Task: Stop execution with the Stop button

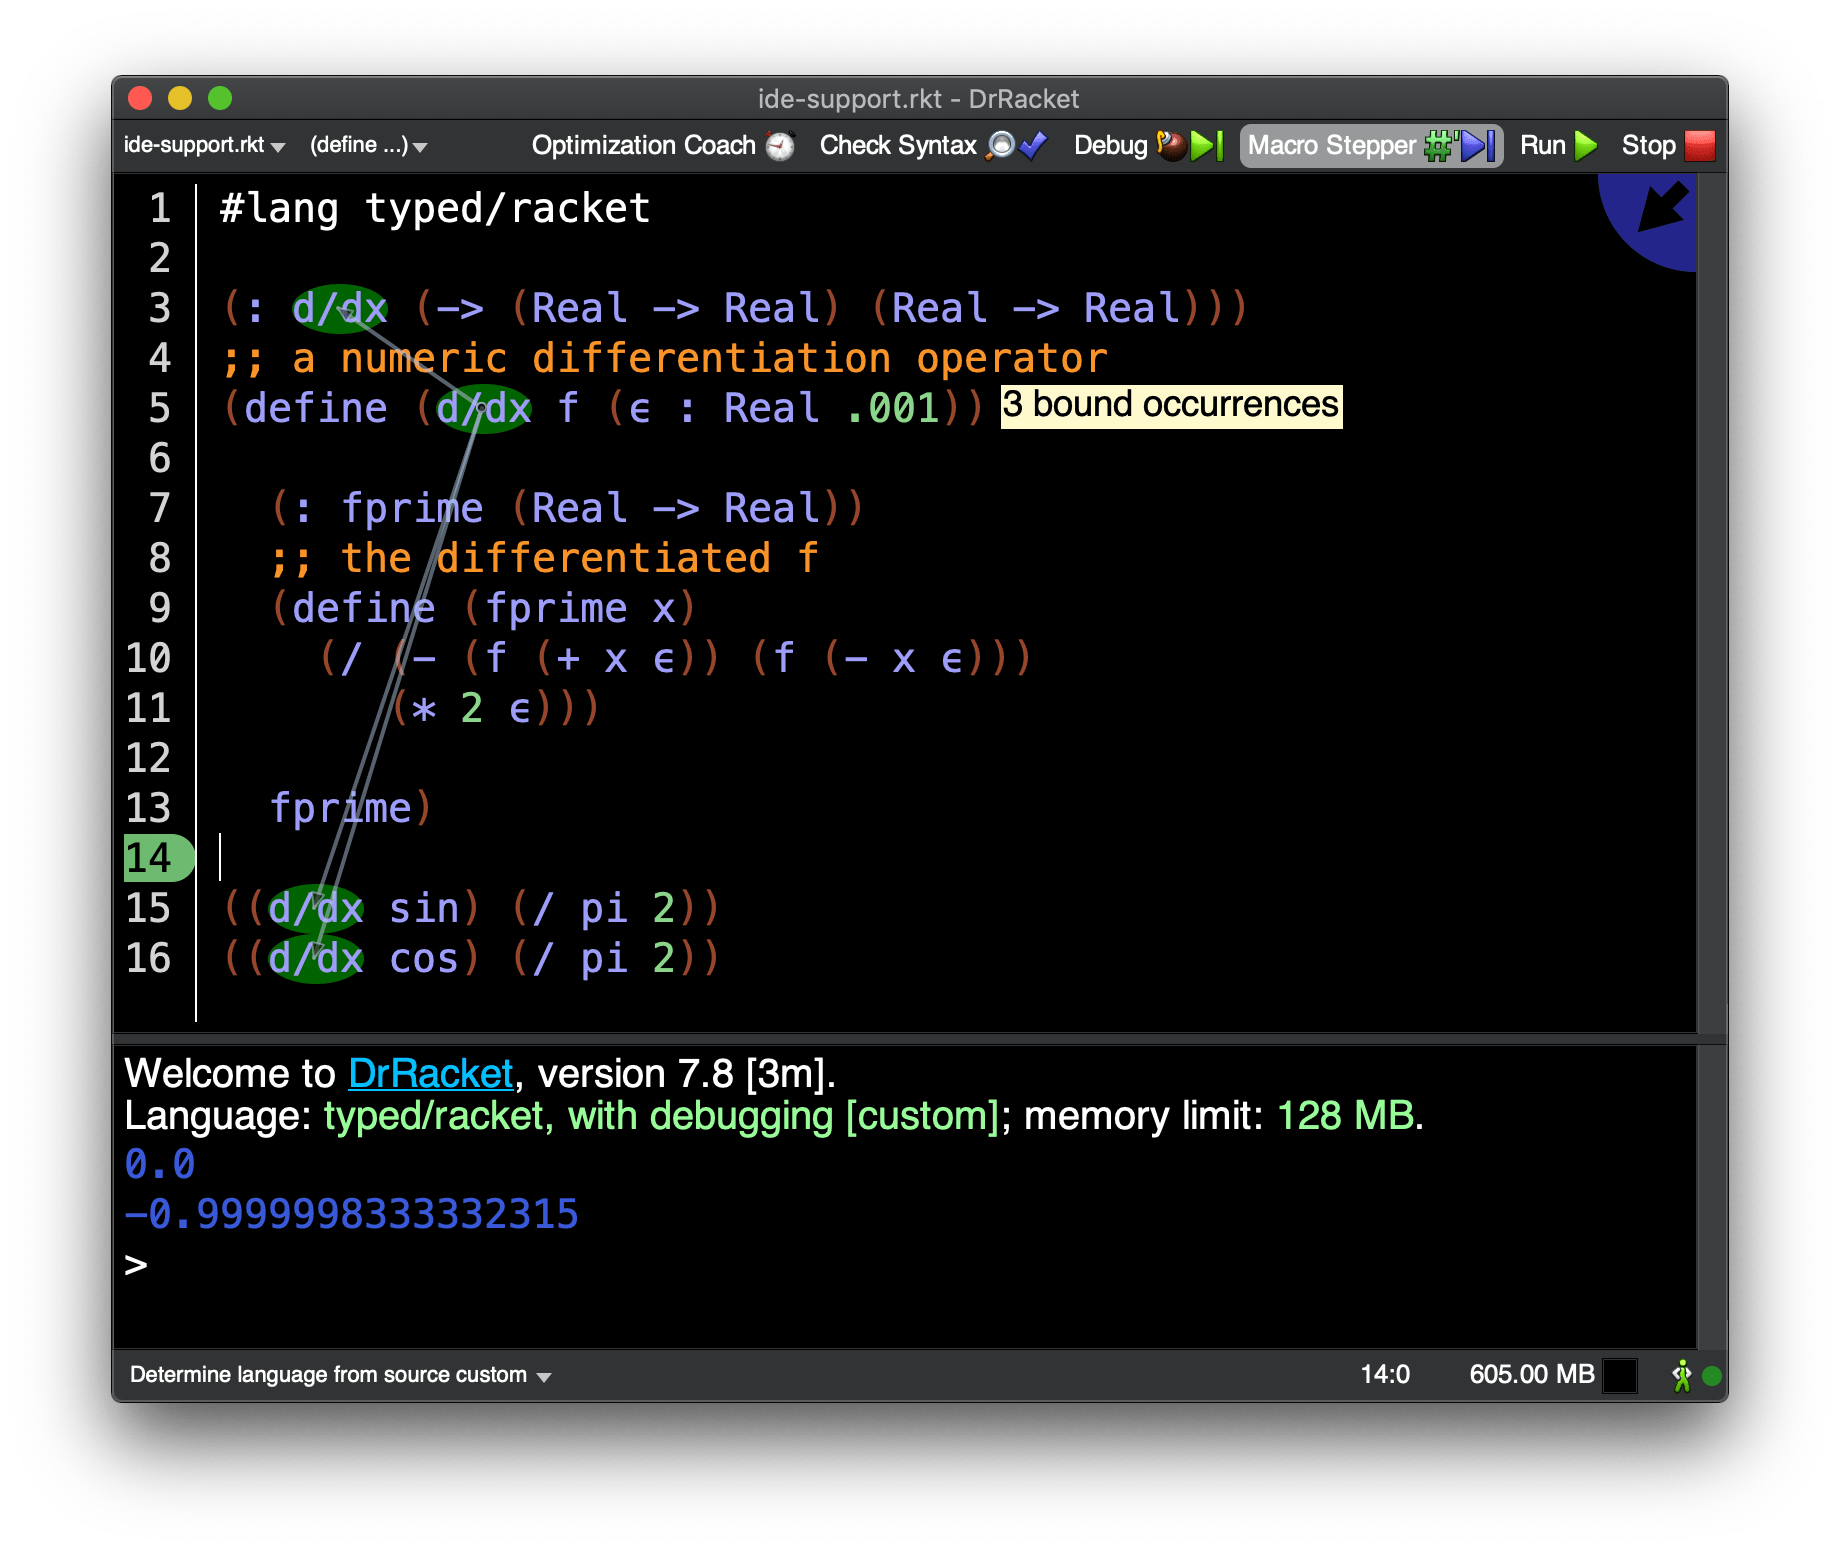Action: (x=1667, y=145)
